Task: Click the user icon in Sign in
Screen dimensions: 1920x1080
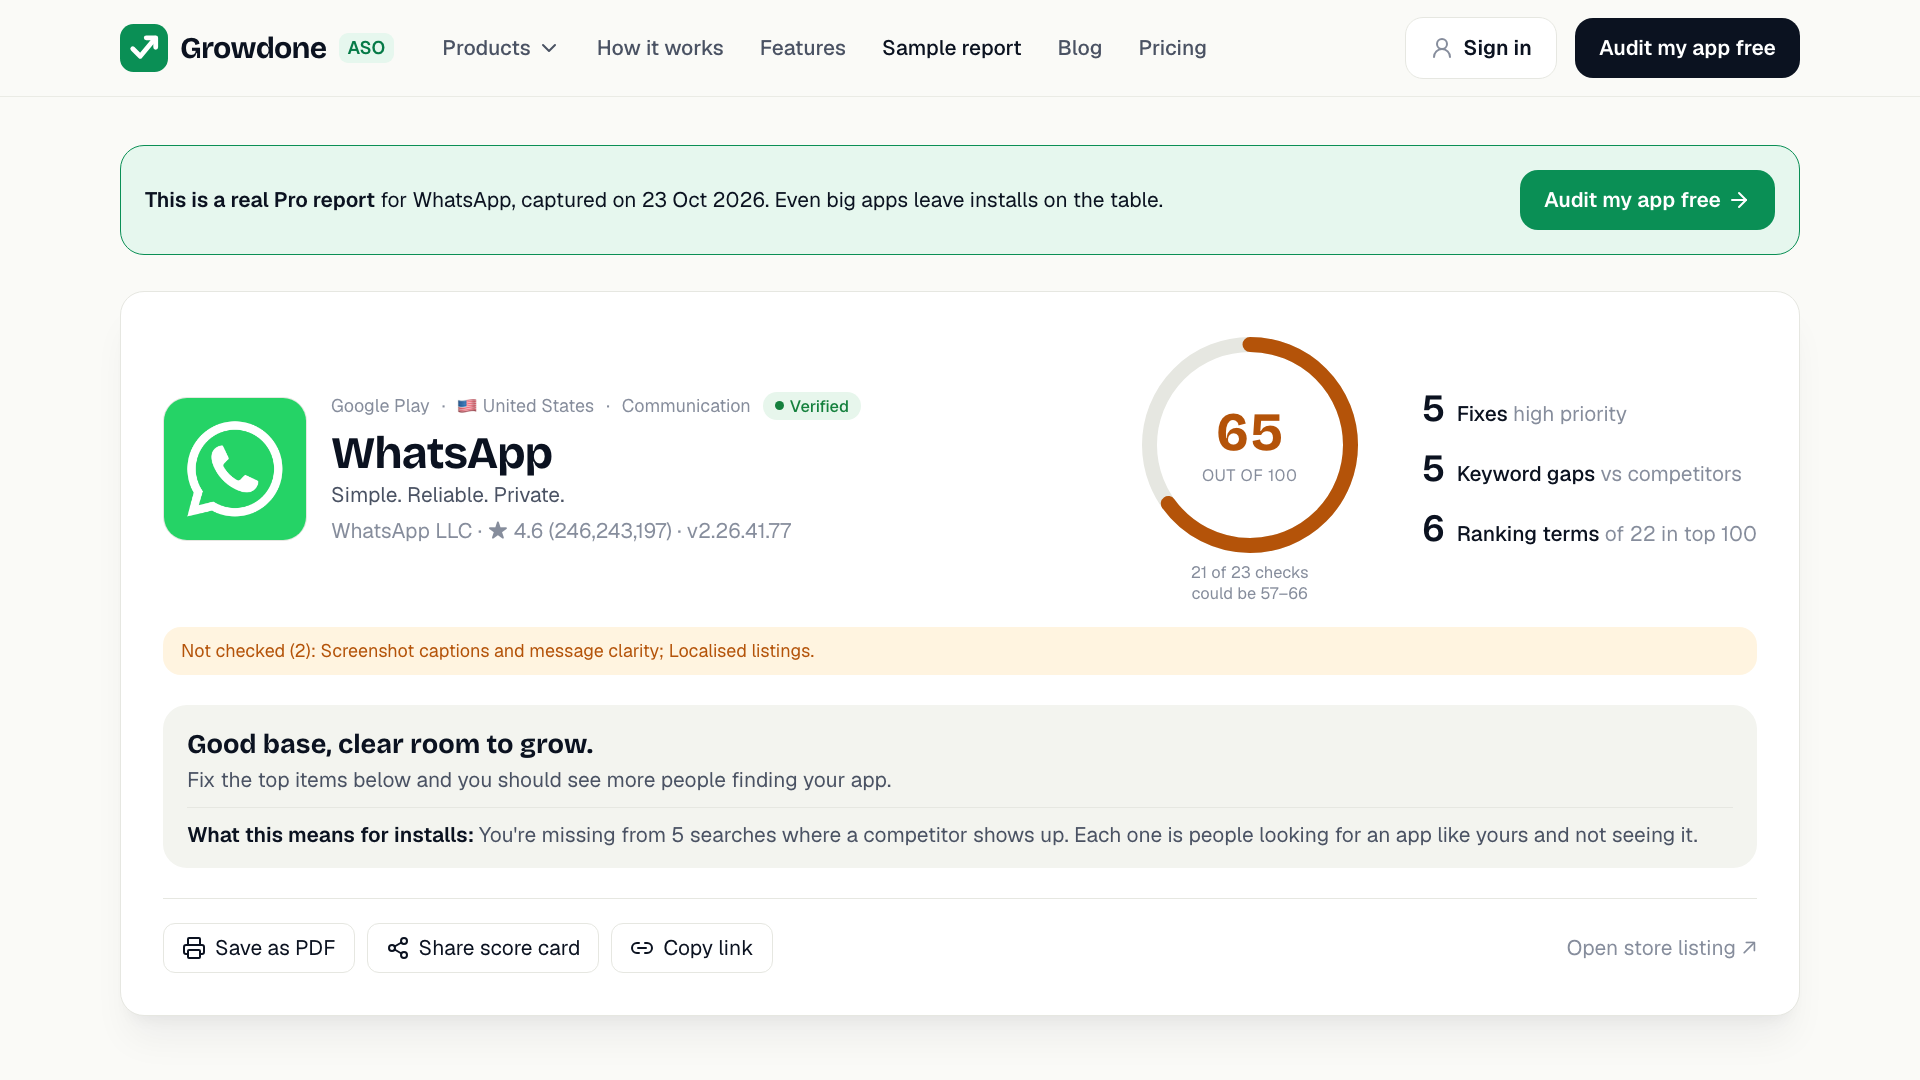Action: click(x=1442, y=48)
